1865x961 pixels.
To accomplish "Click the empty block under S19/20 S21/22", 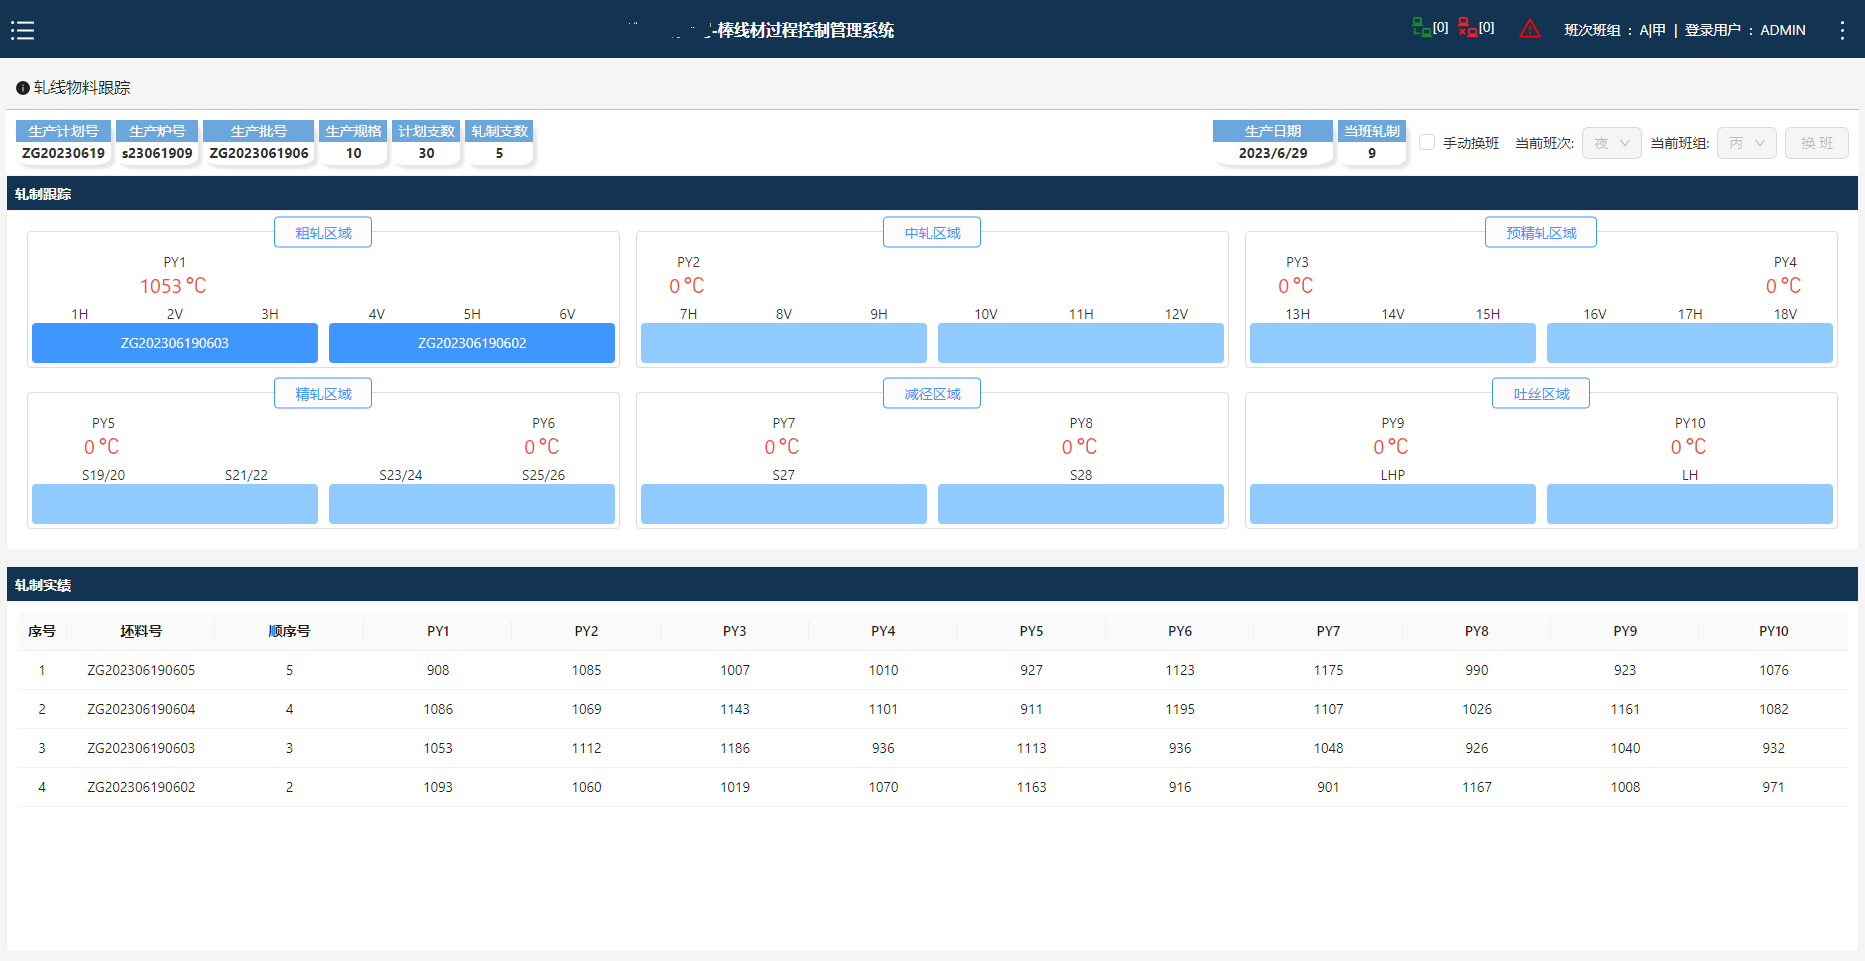I will 175,504.
